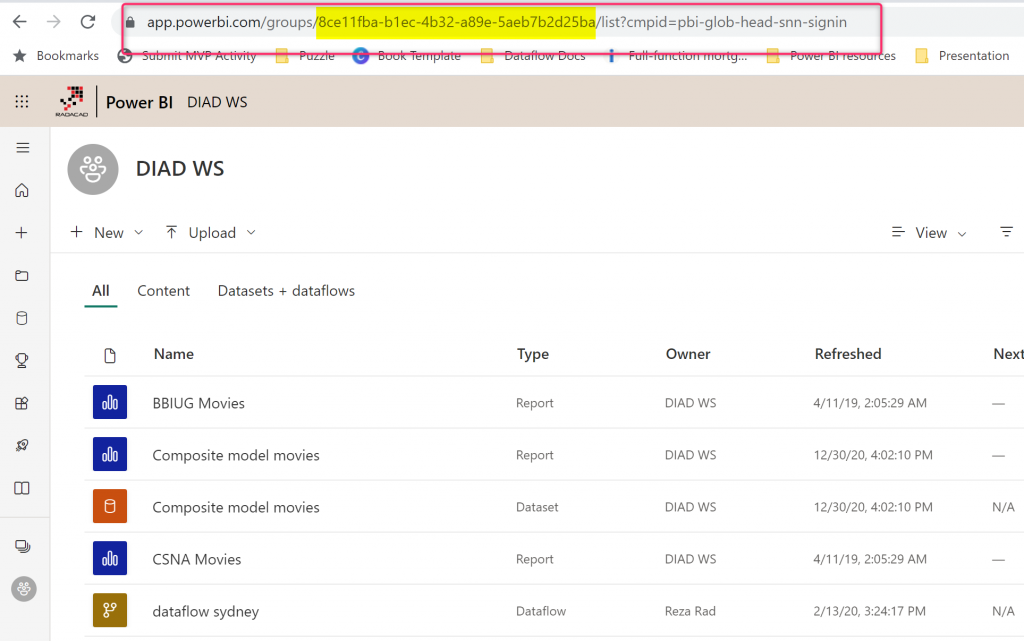Open Browse folder icon in sidebar
The image size is (1024, 641).
tap(22, 276)
